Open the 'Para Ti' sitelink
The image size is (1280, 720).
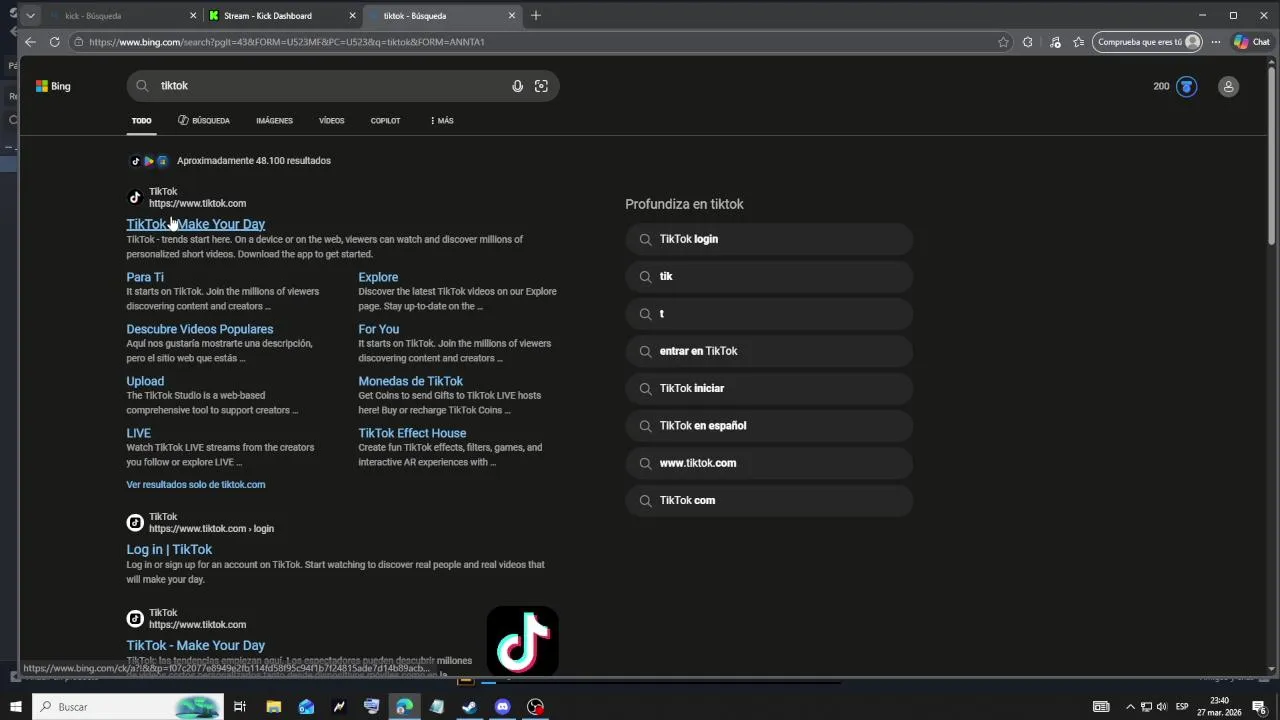pos(145,277)
